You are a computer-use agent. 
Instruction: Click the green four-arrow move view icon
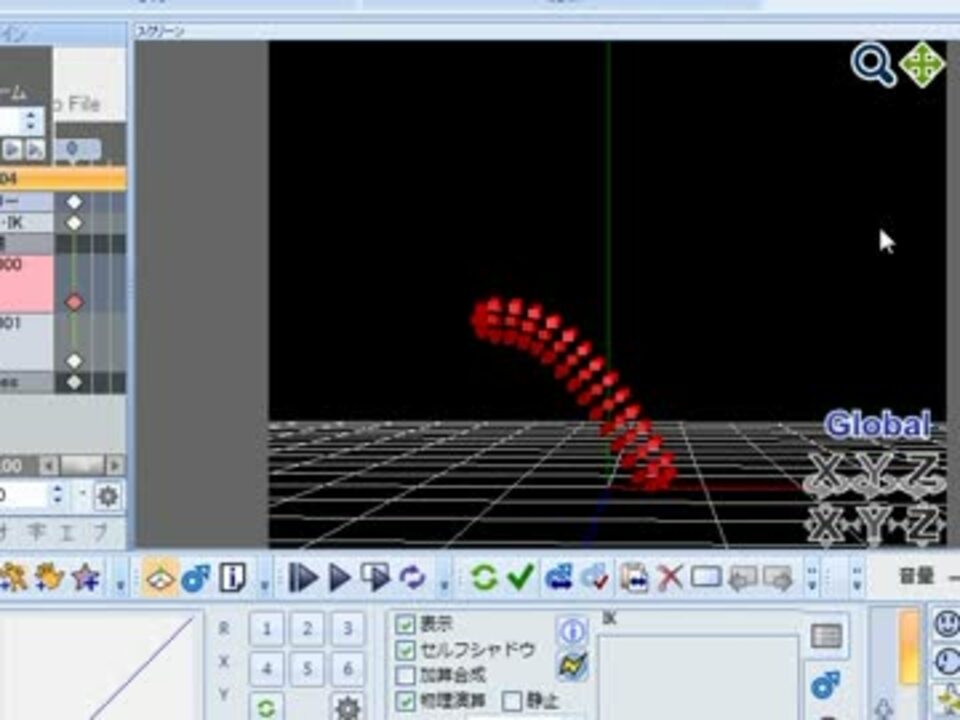pyautogui.click(x=922, y=64)
